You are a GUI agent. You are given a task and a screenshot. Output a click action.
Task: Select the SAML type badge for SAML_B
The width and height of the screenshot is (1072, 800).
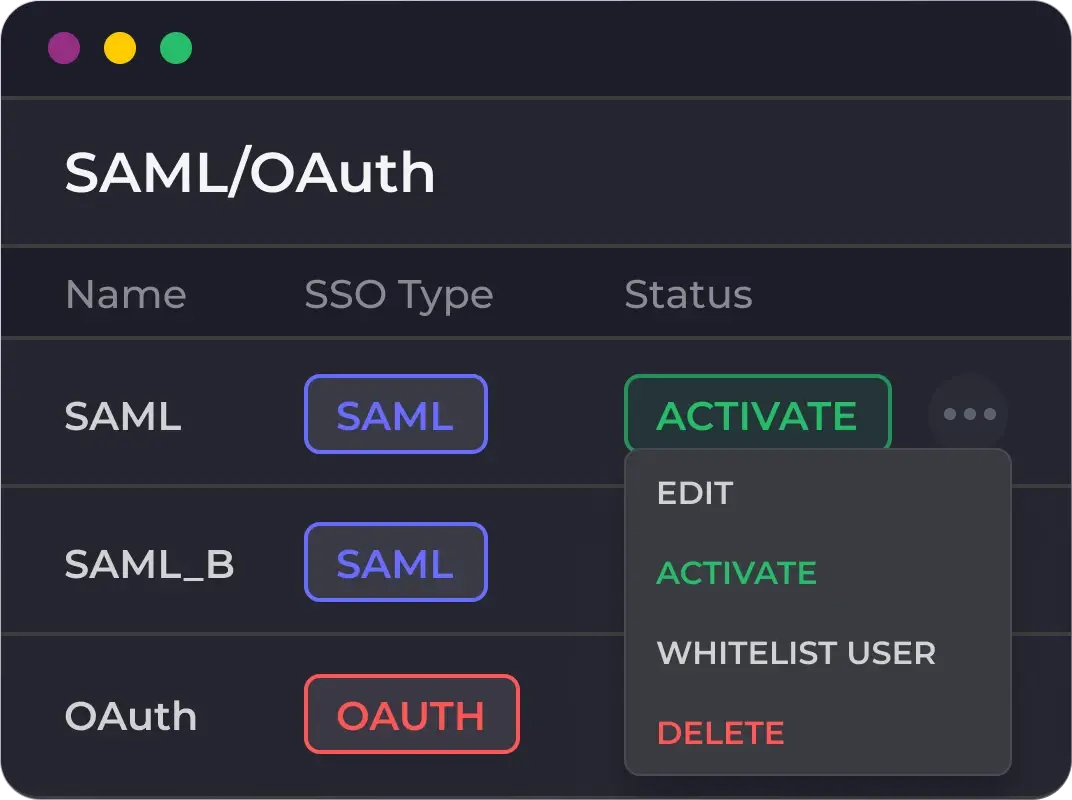395,561
